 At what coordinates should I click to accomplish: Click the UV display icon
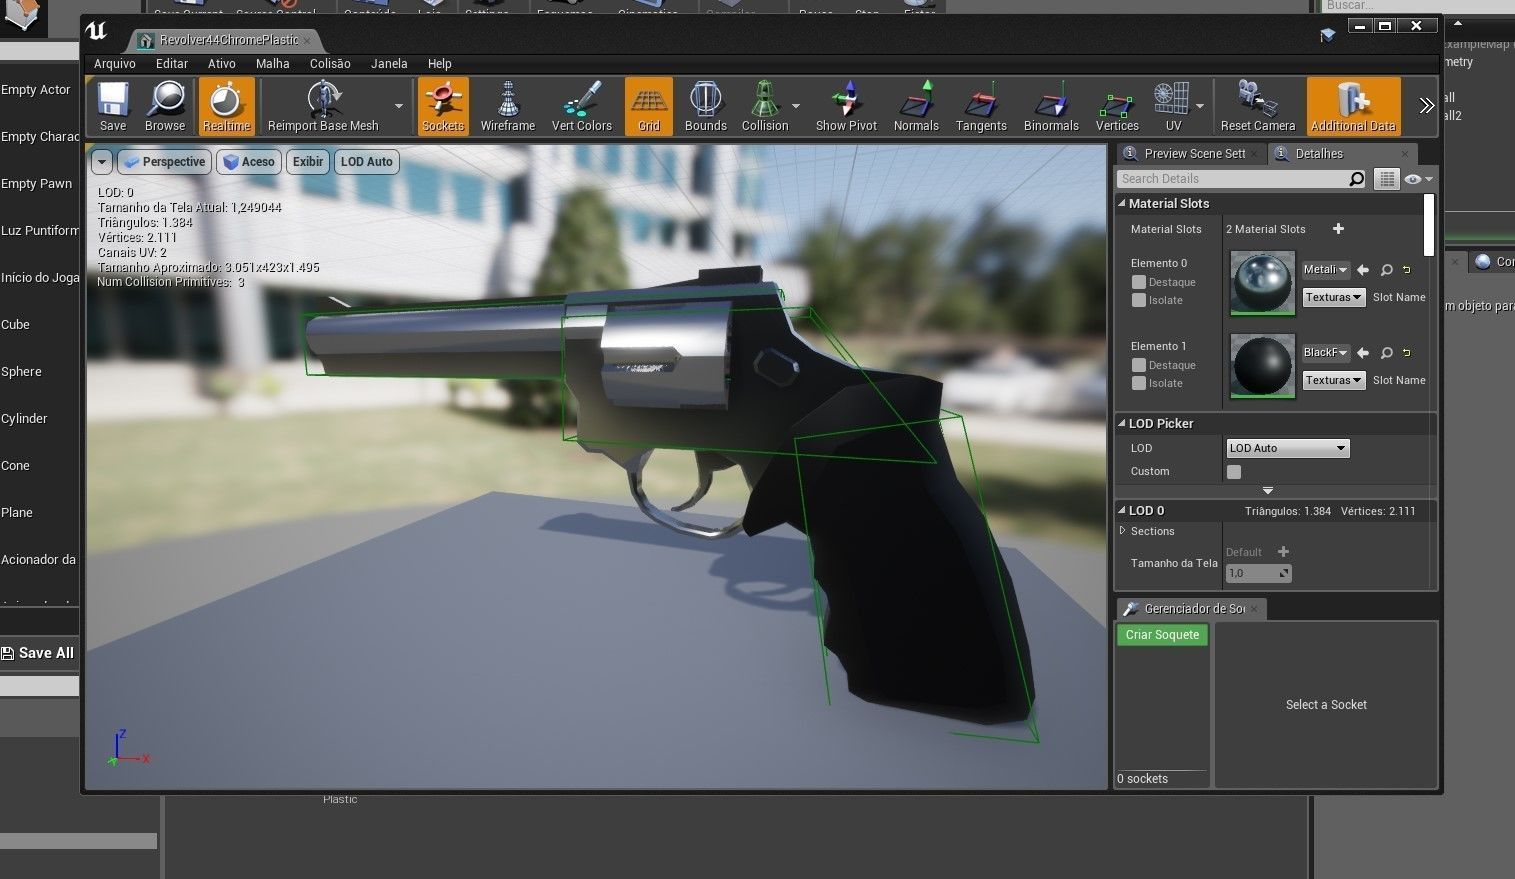coord(1173,106)
